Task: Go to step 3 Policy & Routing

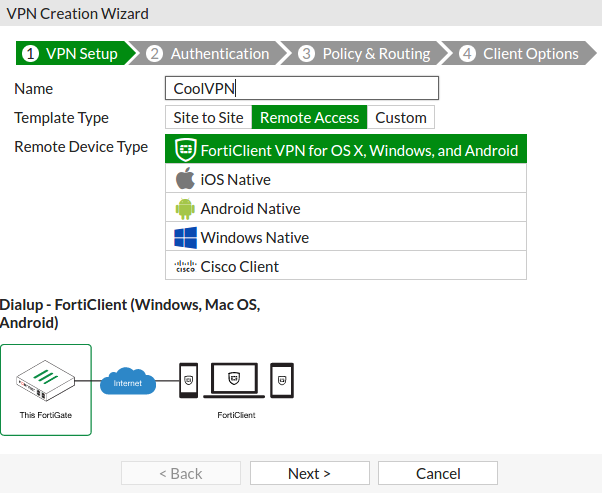Action: (365, 53)
